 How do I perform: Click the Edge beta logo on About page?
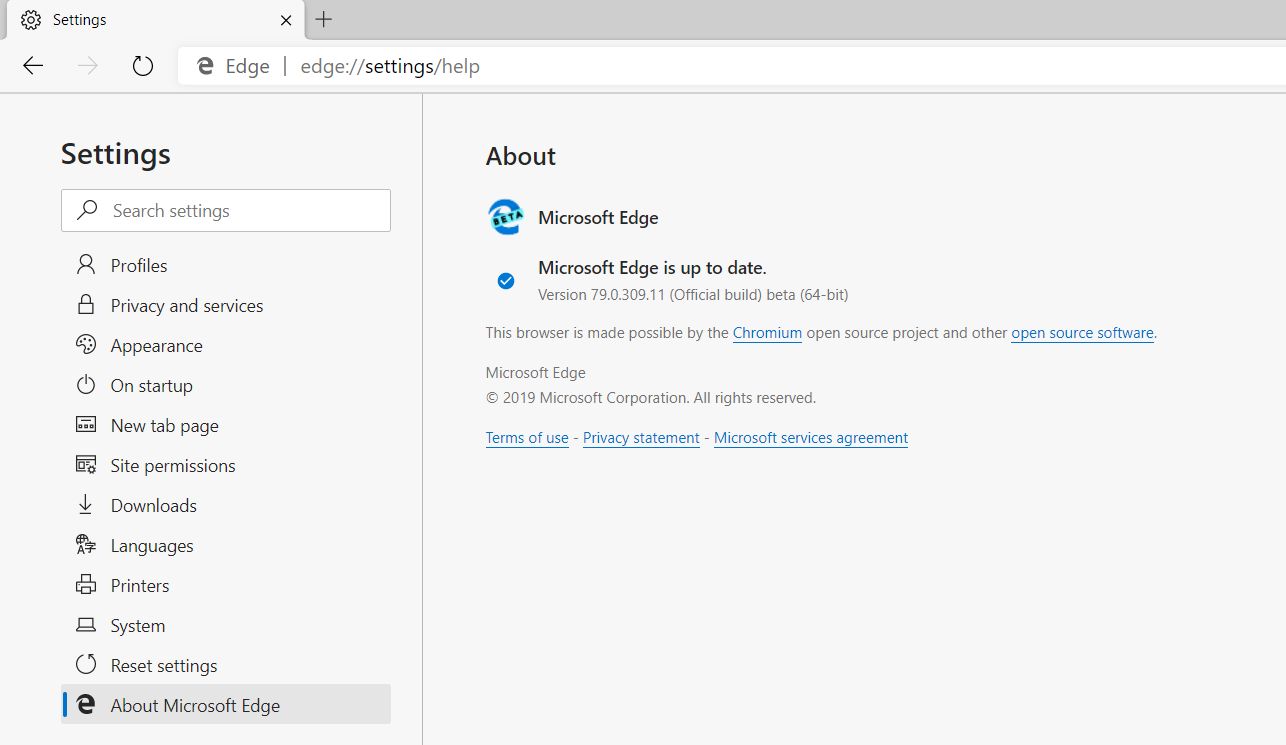click(x=505, y=217)
